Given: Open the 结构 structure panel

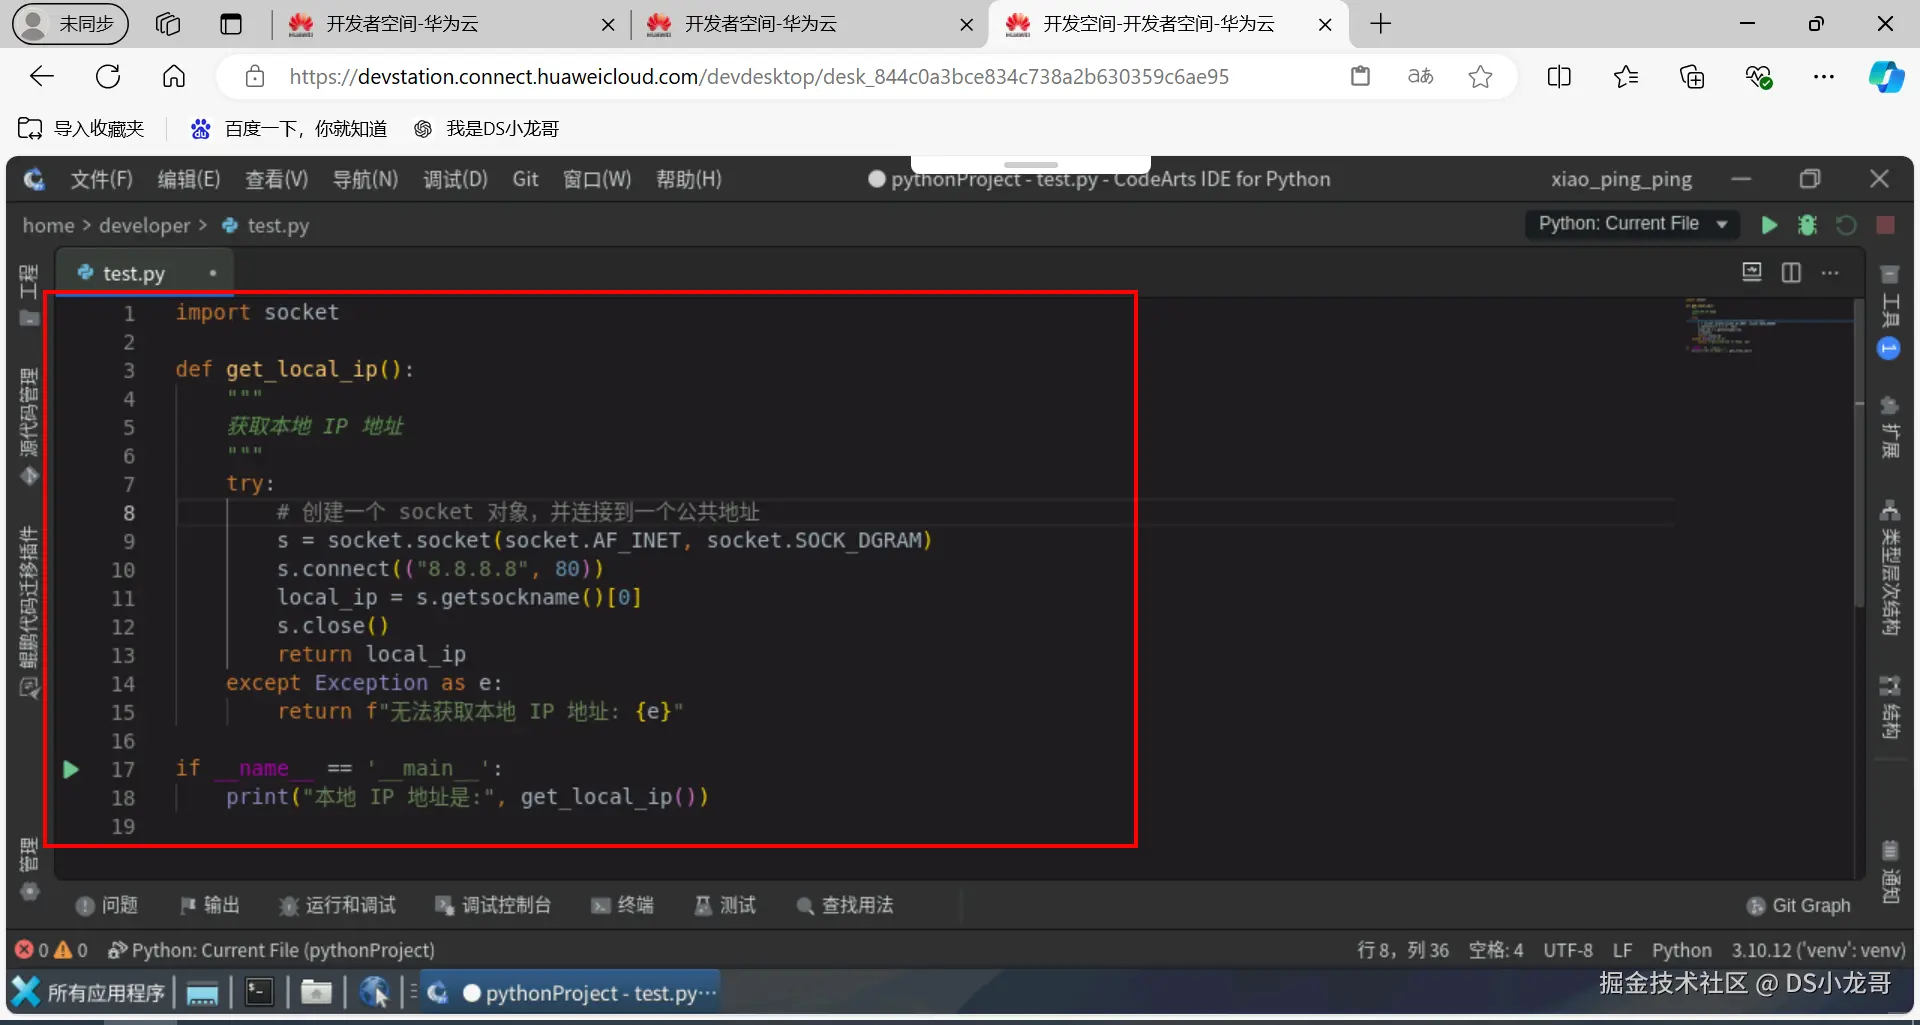Looking at the screenshot, I should 1889,707.
